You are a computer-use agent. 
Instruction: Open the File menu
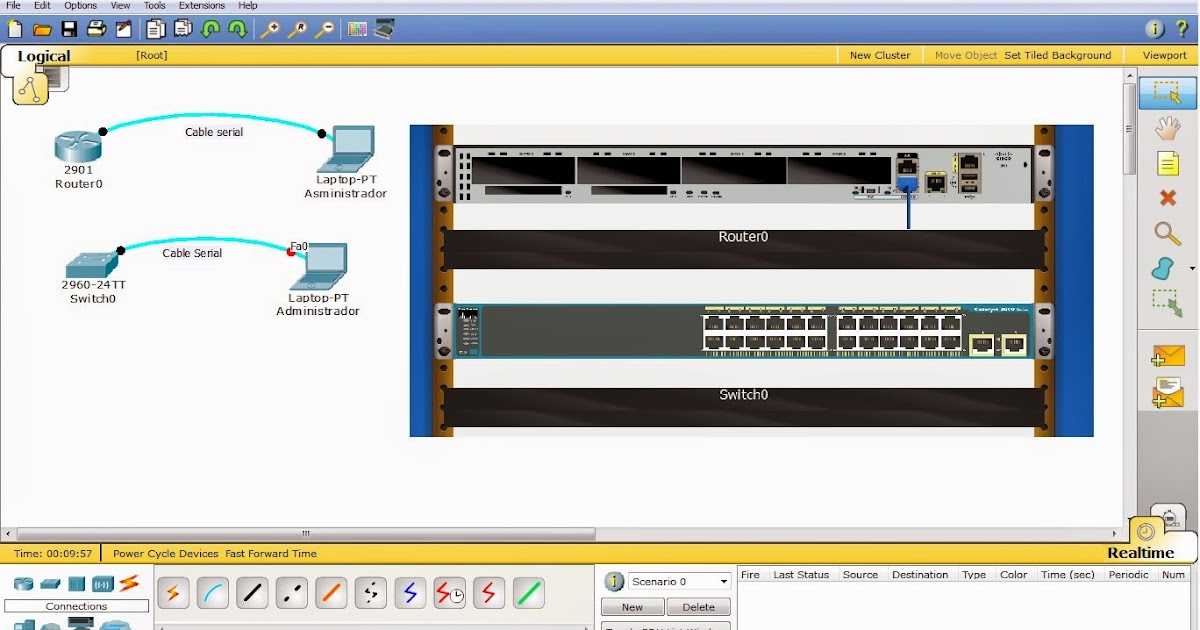[x=13, y=6]
